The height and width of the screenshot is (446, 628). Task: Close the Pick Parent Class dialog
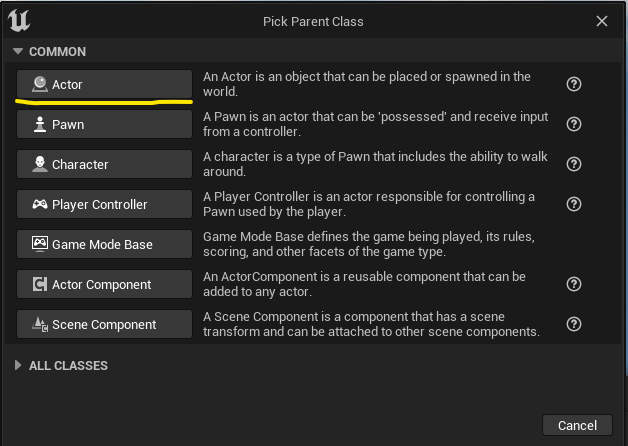[x=602, y=21]
